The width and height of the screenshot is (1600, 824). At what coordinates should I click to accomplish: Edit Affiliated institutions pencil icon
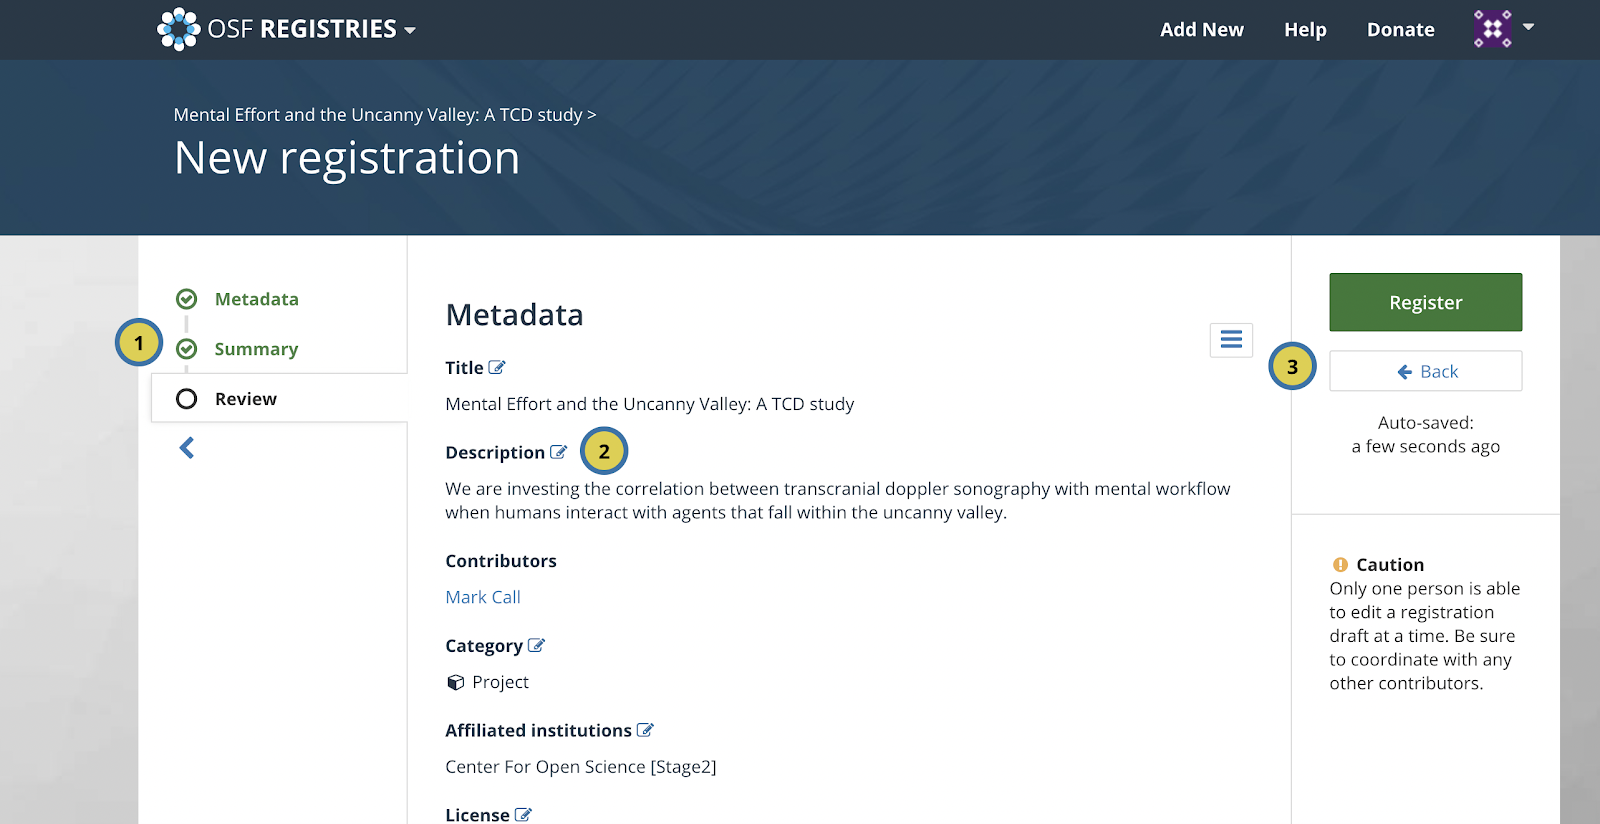(645, 730)
